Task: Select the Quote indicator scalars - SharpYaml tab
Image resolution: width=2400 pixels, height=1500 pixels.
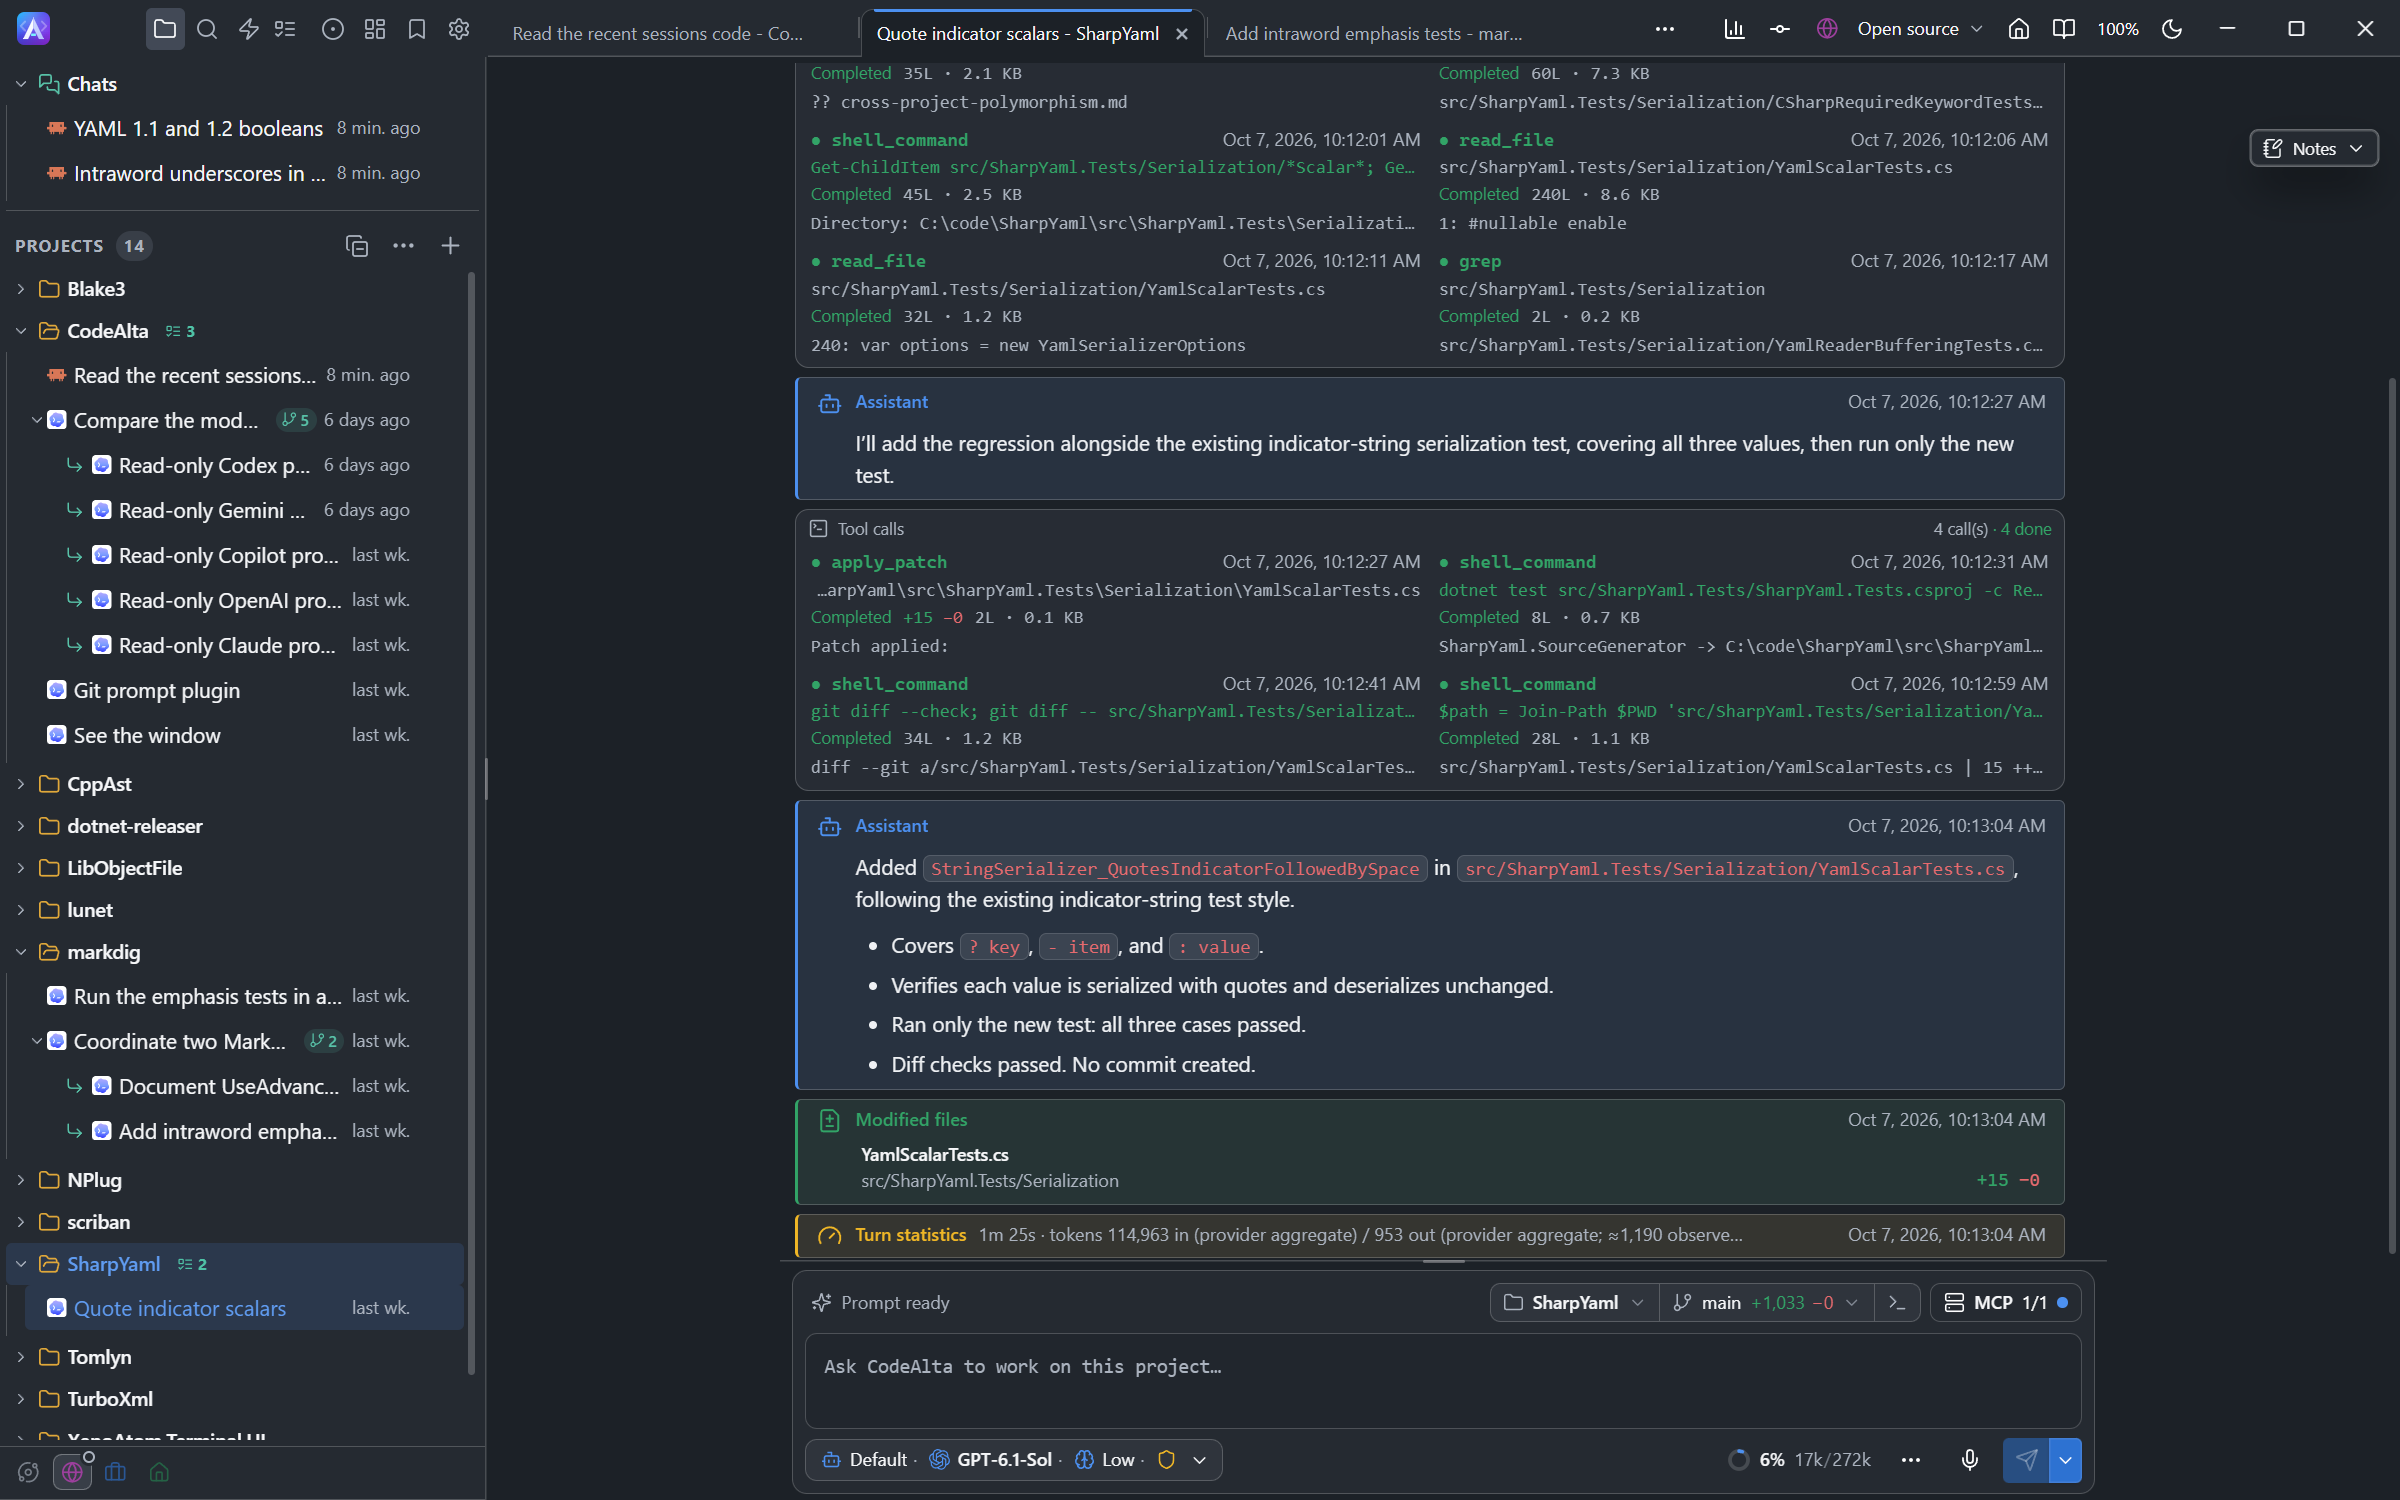Action: point(1018,34)
